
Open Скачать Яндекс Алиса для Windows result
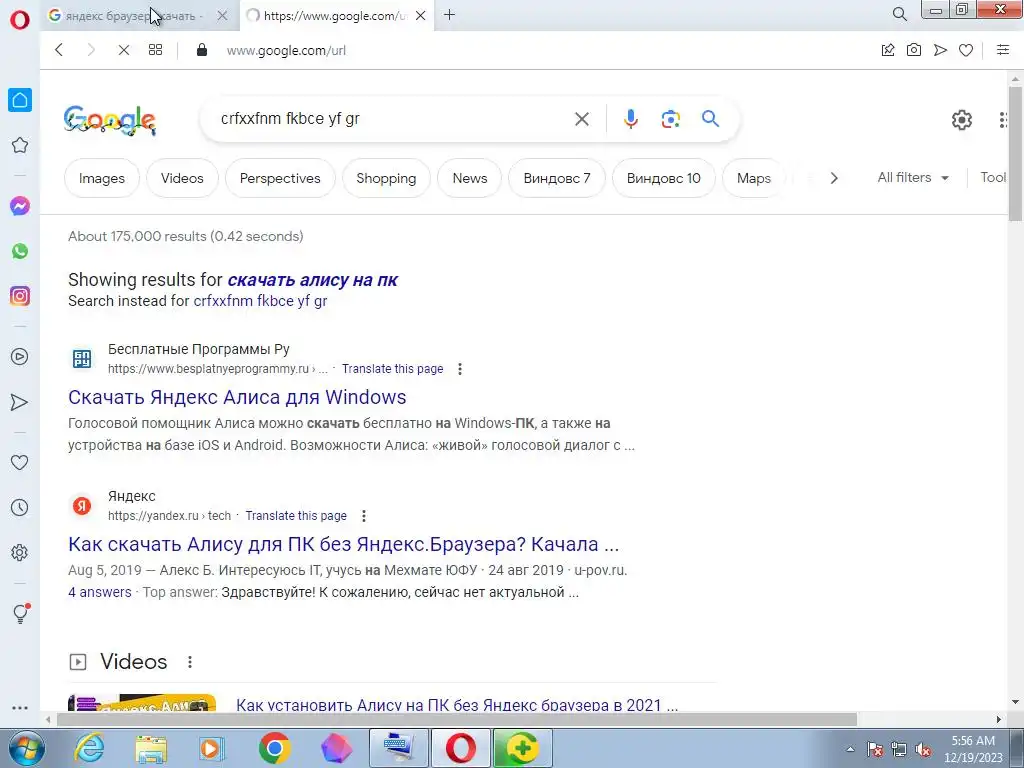tap(237, 397)
